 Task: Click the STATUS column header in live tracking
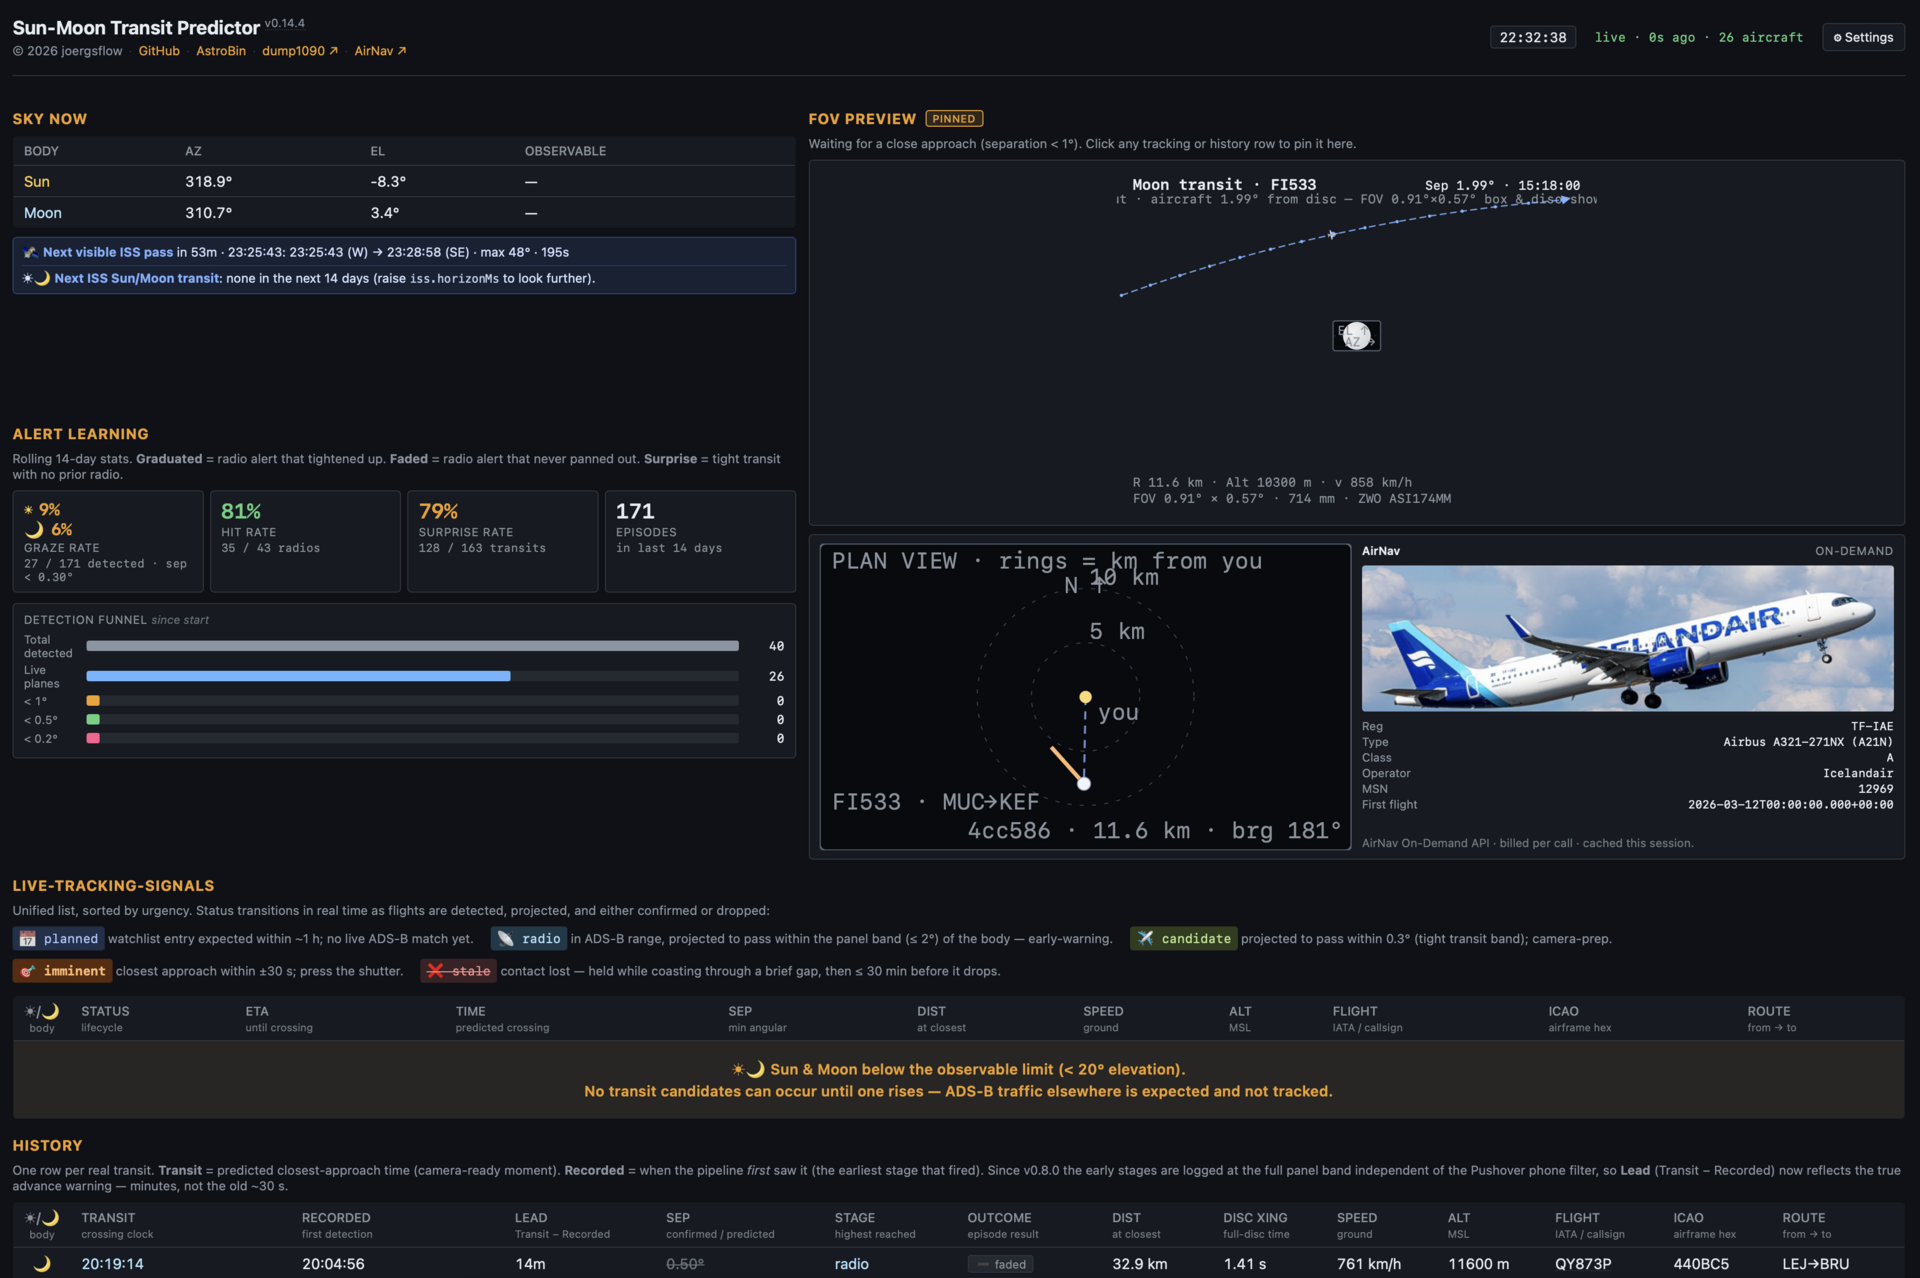point(105,1018)
